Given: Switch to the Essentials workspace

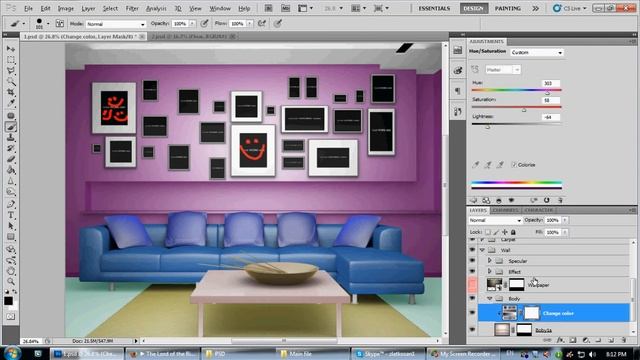Looking at the screenshot, I should click(434, 8).
